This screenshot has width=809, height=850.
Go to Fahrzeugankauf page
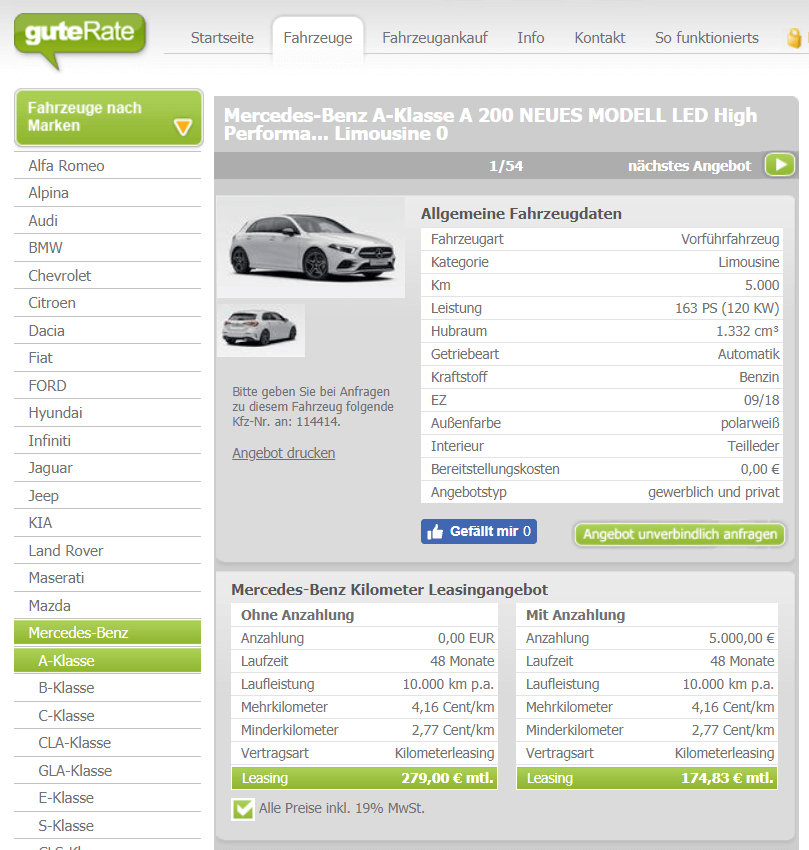click(435, 38)
